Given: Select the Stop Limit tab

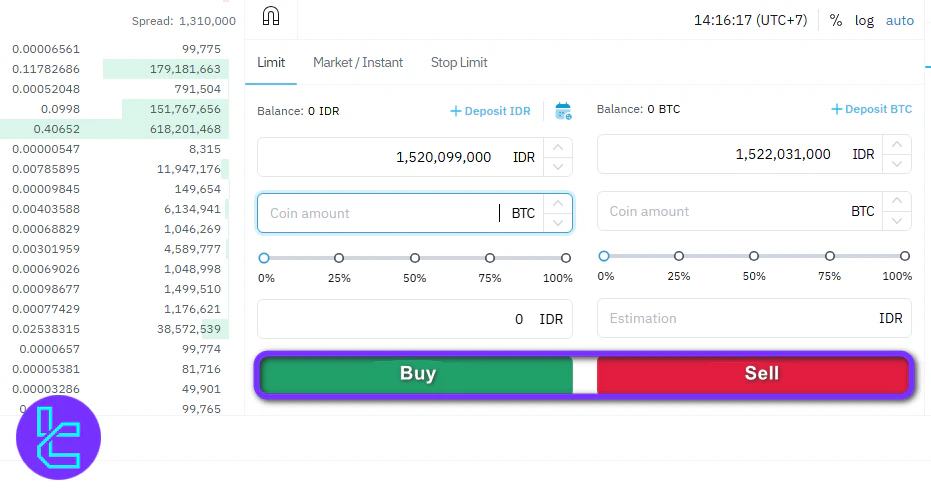Looking at the screenshot, I should pyautogui.click(x=459, y=62).
